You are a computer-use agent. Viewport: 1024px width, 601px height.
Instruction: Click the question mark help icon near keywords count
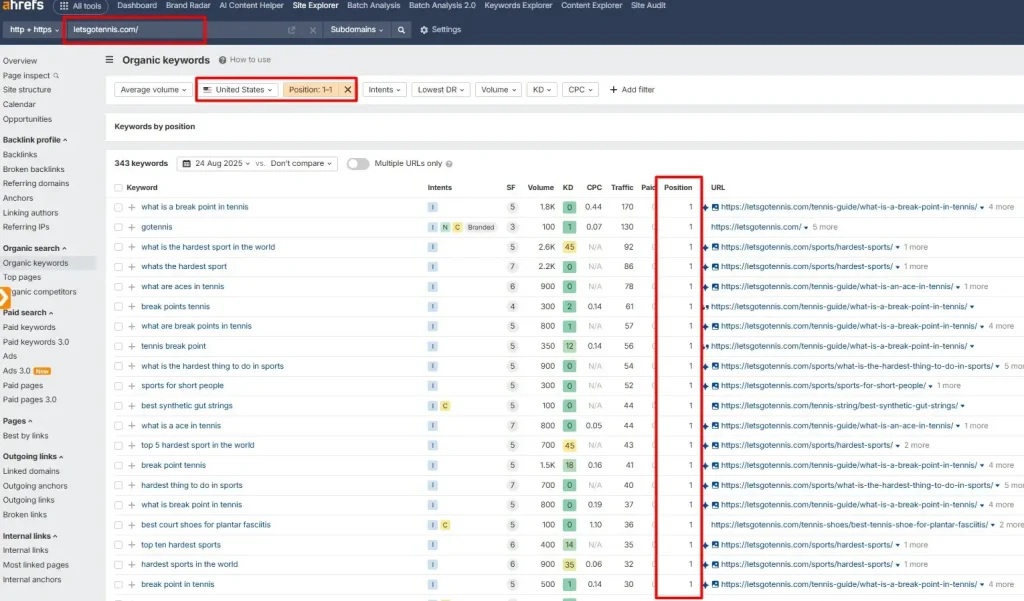[x=449, y=164]
